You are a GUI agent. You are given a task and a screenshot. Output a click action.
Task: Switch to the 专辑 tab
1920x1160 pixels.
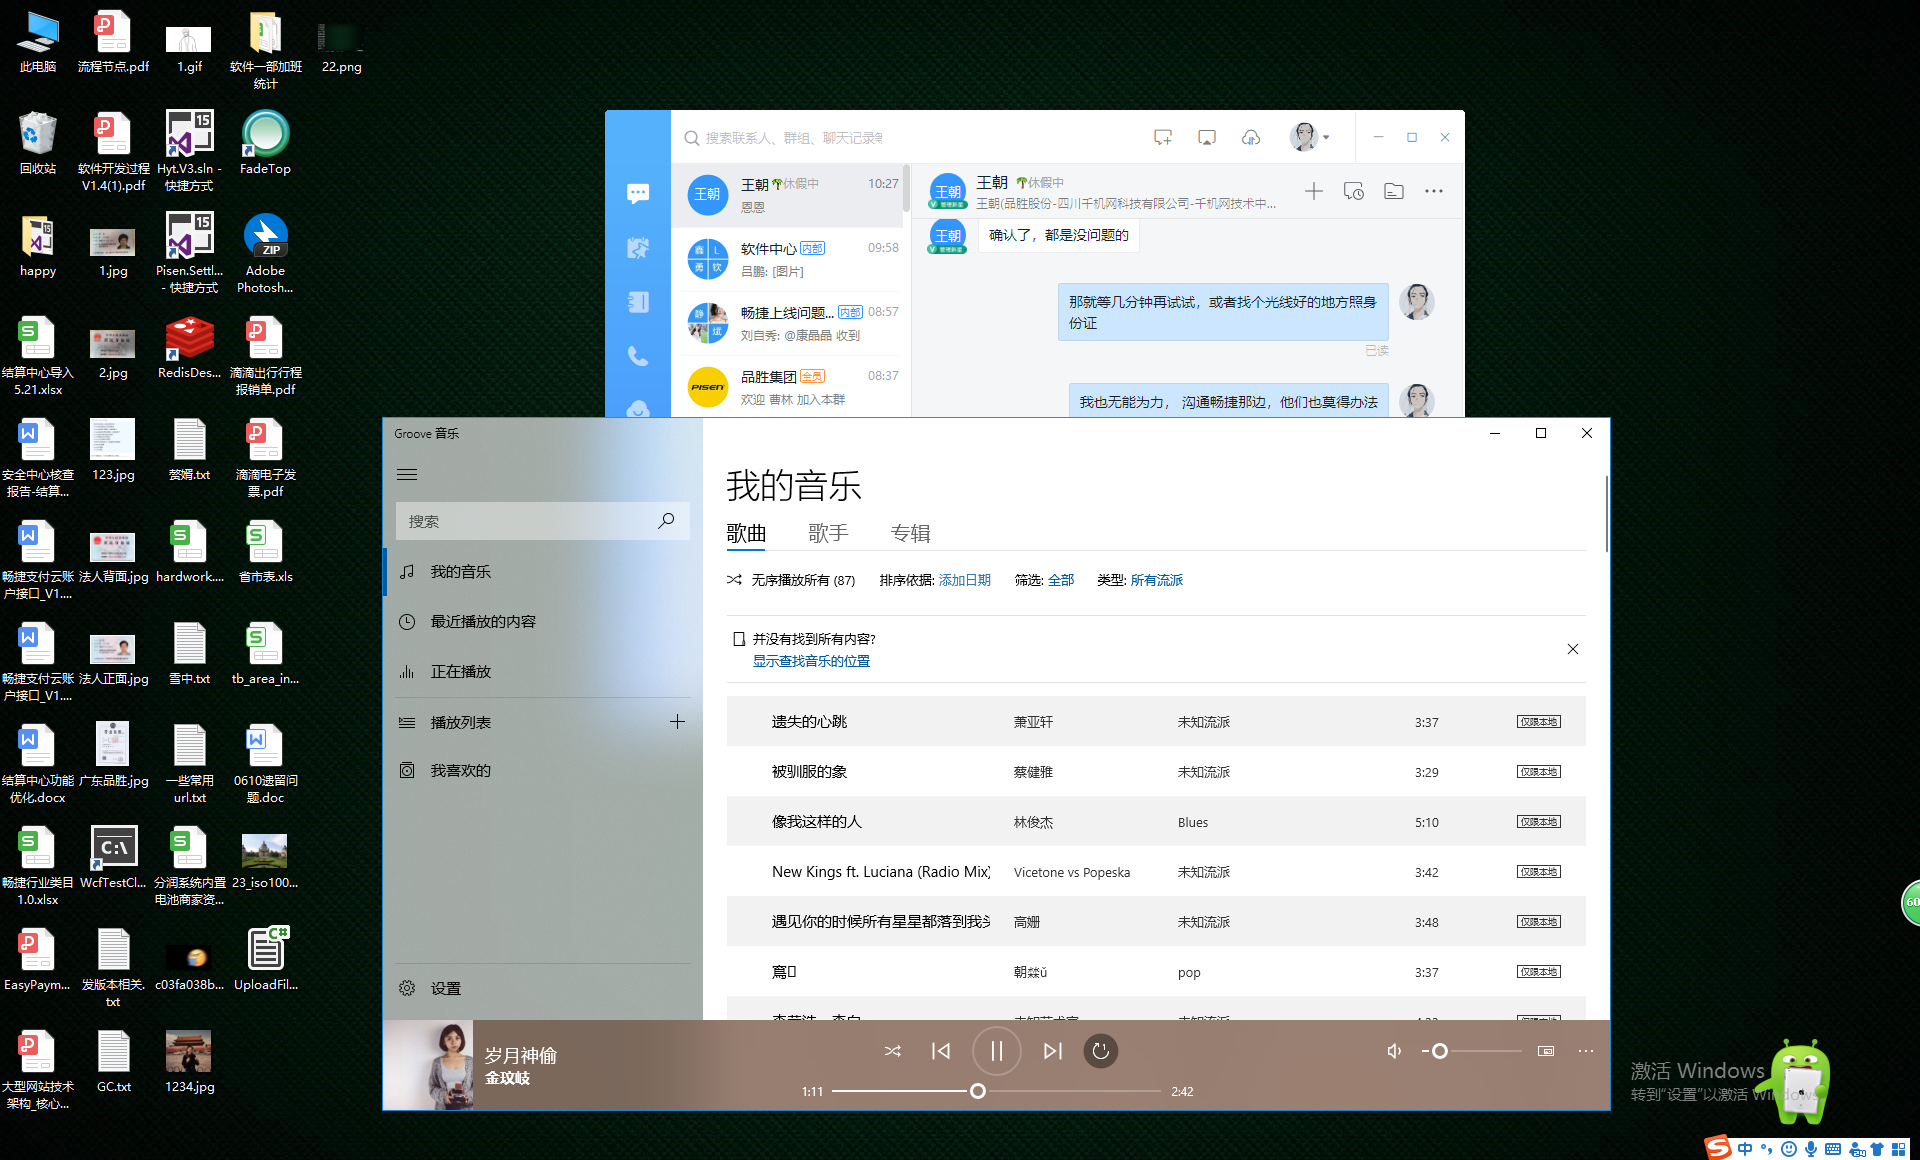[x=910, y=533]
